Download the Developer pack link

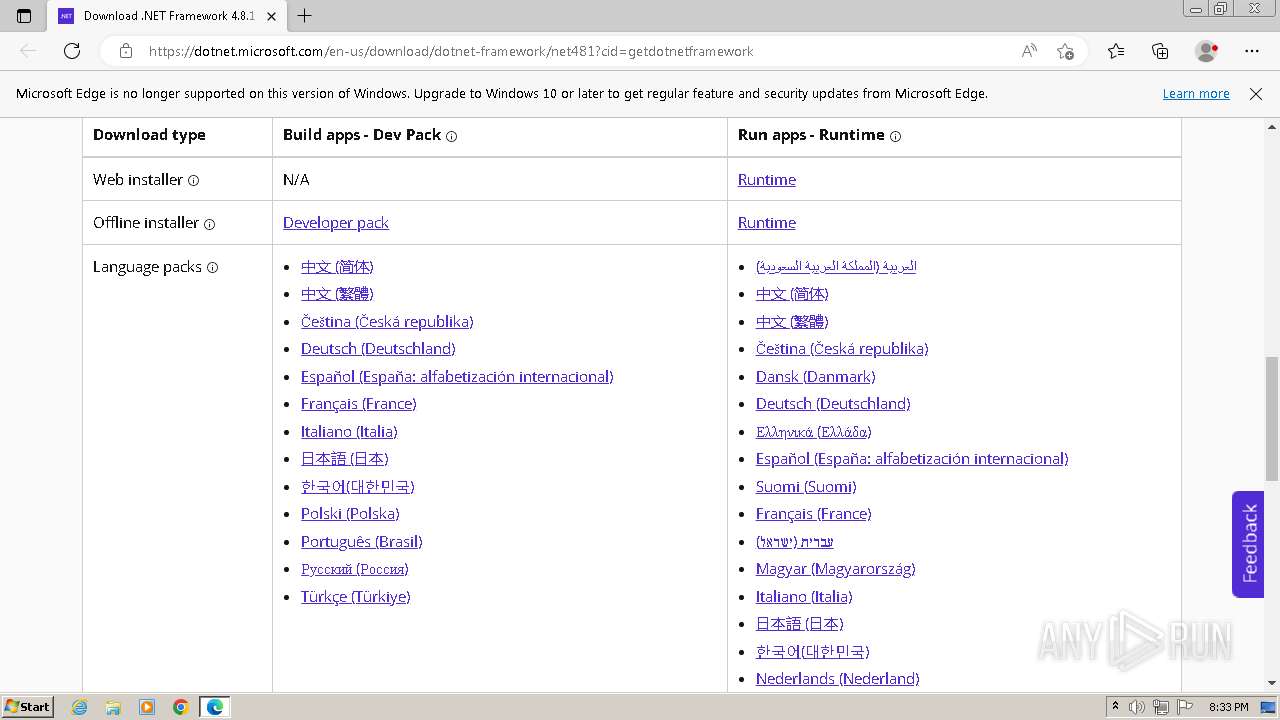point(336,223)
